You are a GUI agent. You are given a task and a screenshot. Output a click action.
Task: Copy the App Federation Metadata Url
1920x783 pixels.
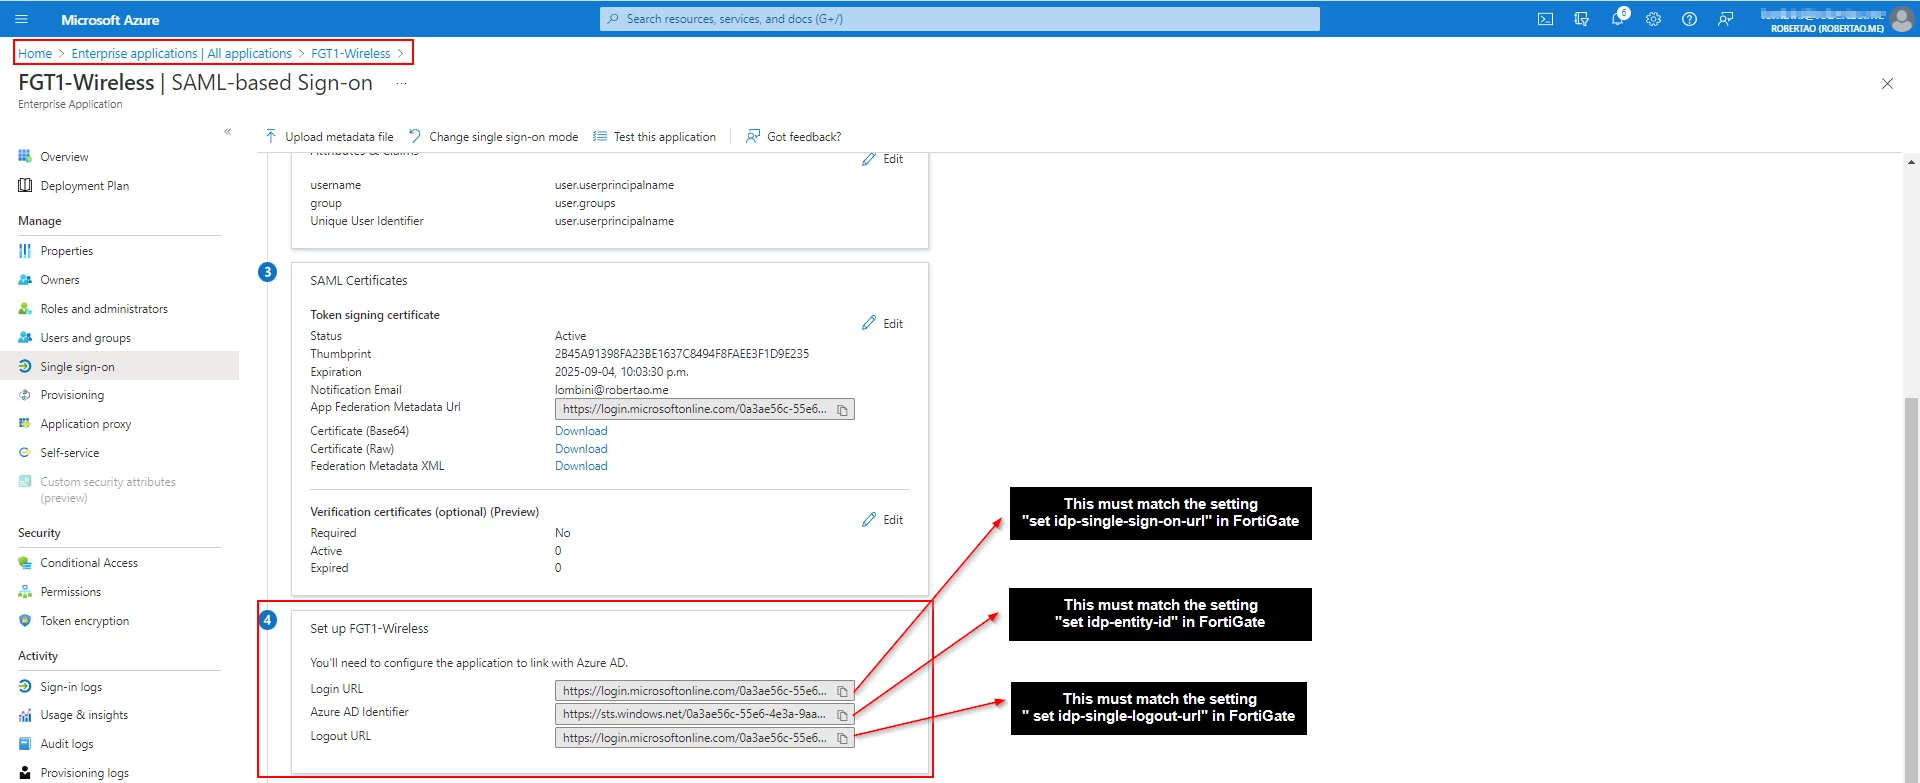[842, 410]
